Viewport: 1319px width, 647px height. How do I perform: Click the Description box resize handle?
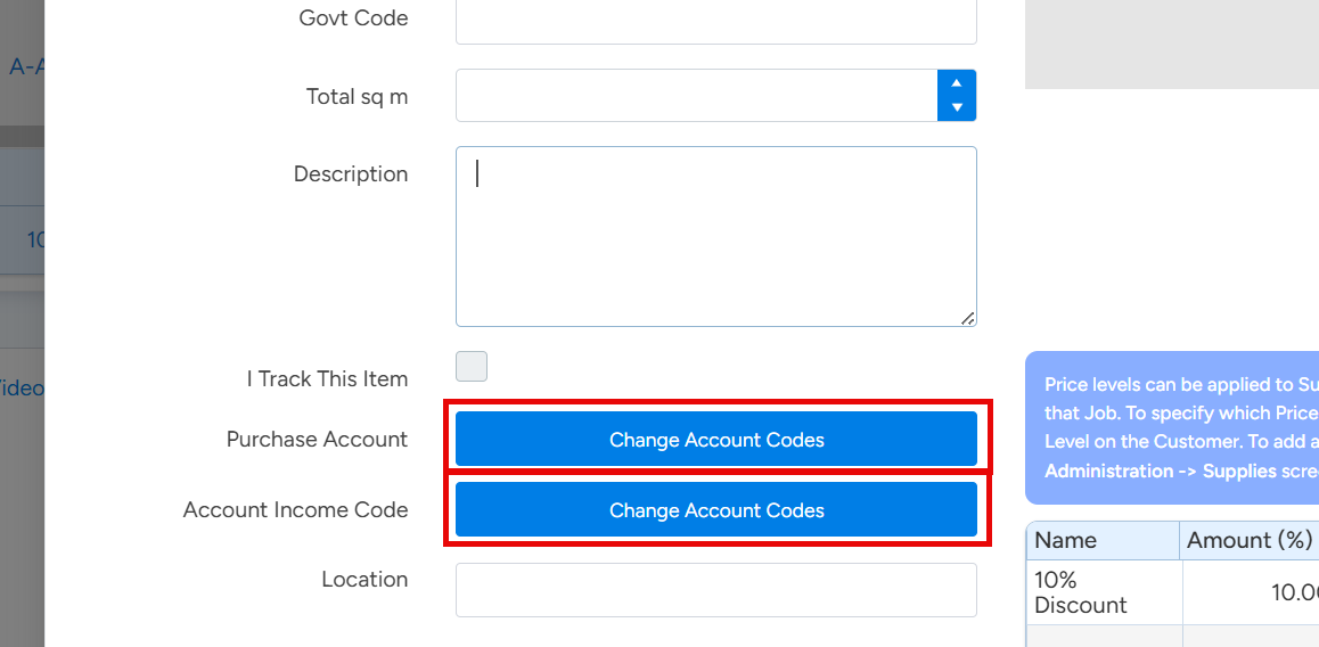pyautogui.click(x=967, y=318)
